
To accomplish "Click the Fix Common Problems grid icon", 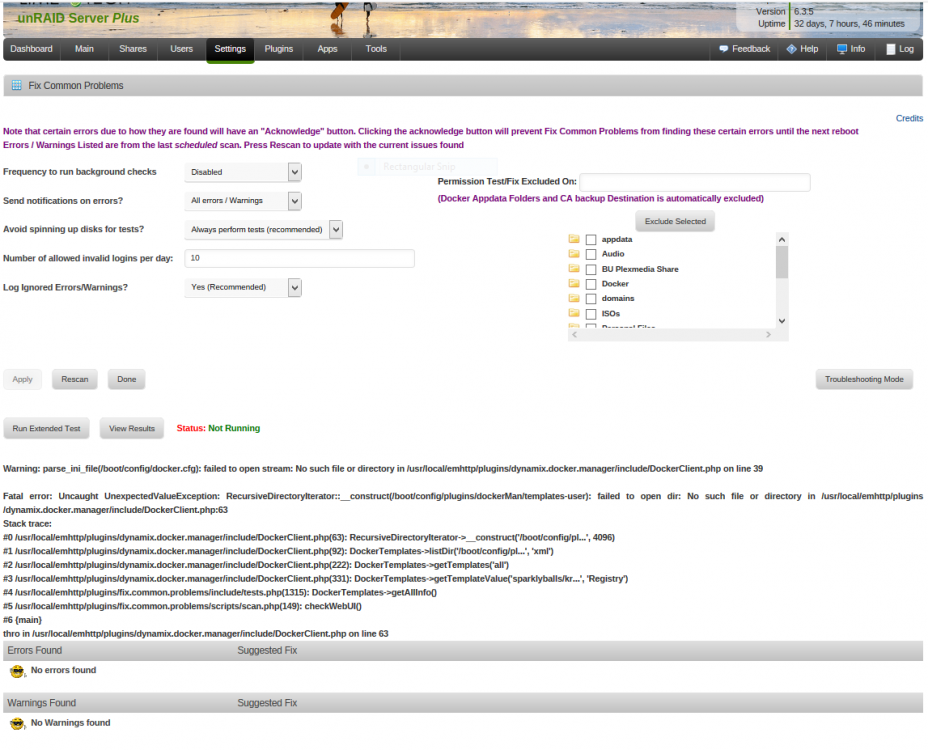I will [17, 85].
